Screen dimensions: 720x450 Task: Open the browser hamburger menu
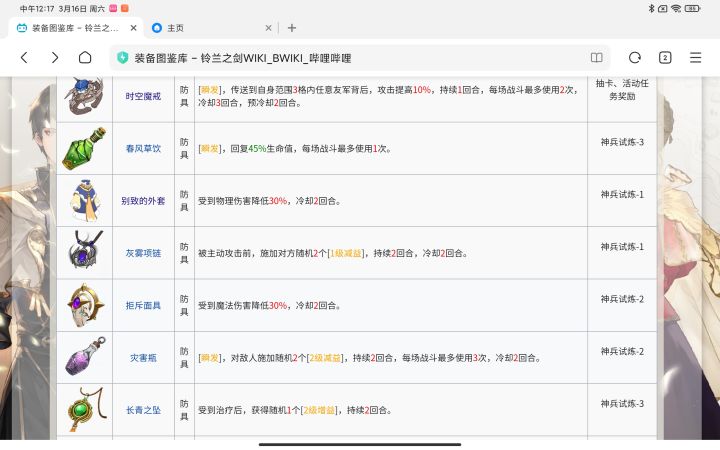pos(696,58)
